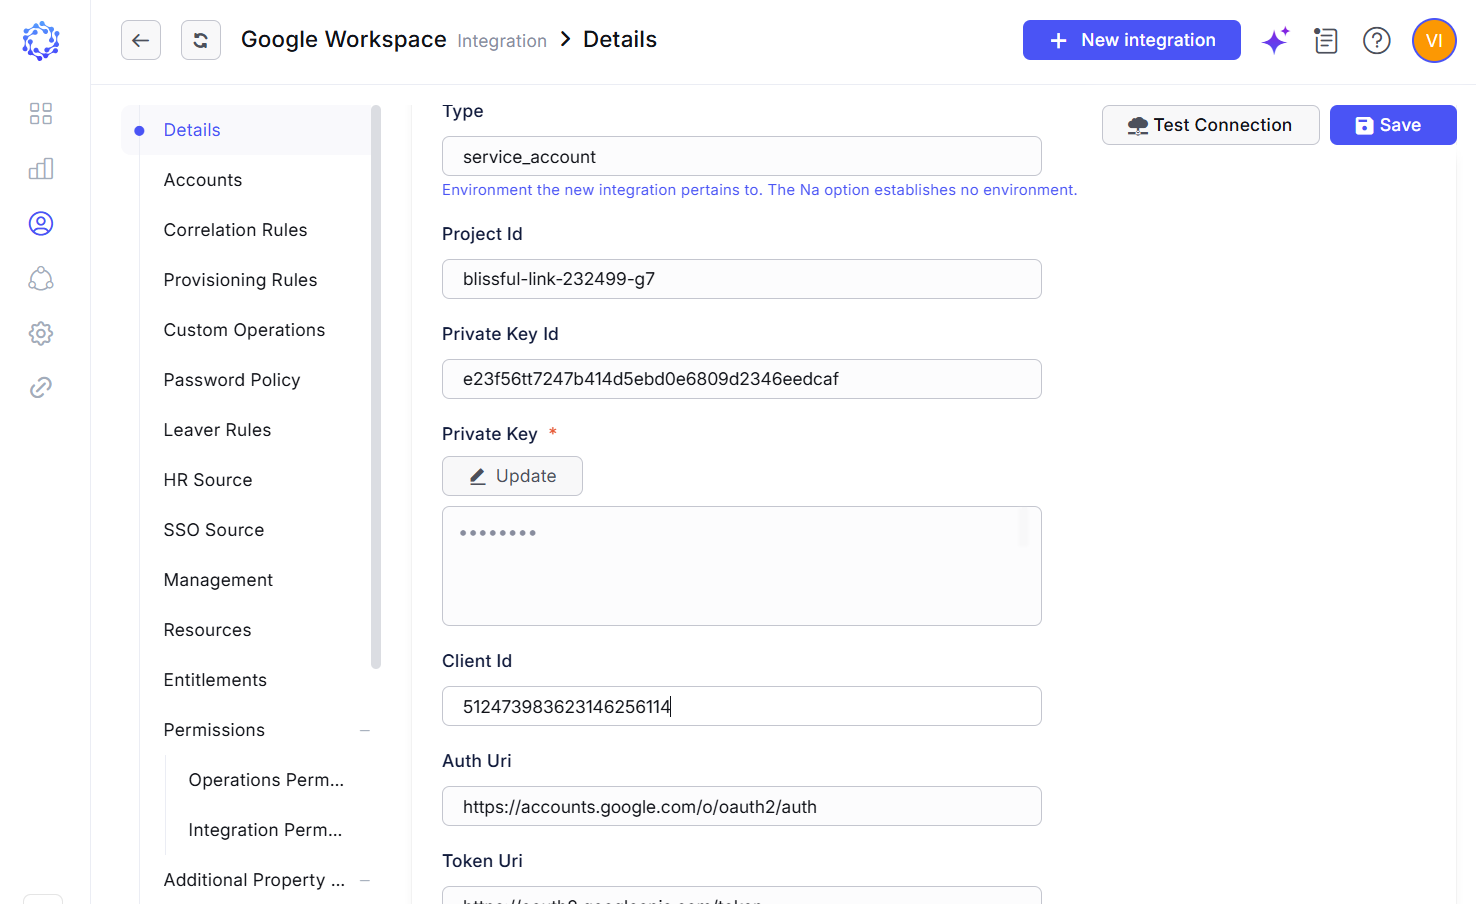Viewport: 1476px width, 904px height.
Task: Click the Project Id input field
Action: (x=742, y=279)
